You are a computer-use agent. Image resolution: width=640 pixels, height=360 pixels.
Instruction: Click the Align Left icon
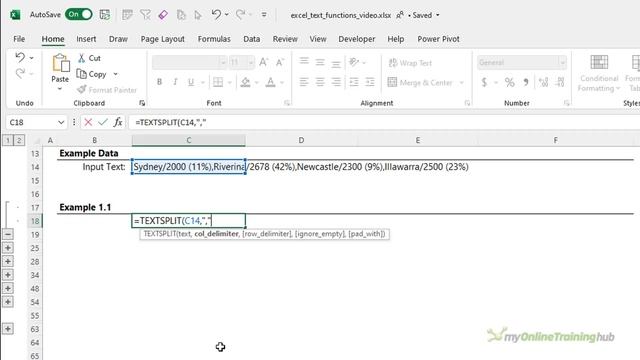click(x=304, y=82)
